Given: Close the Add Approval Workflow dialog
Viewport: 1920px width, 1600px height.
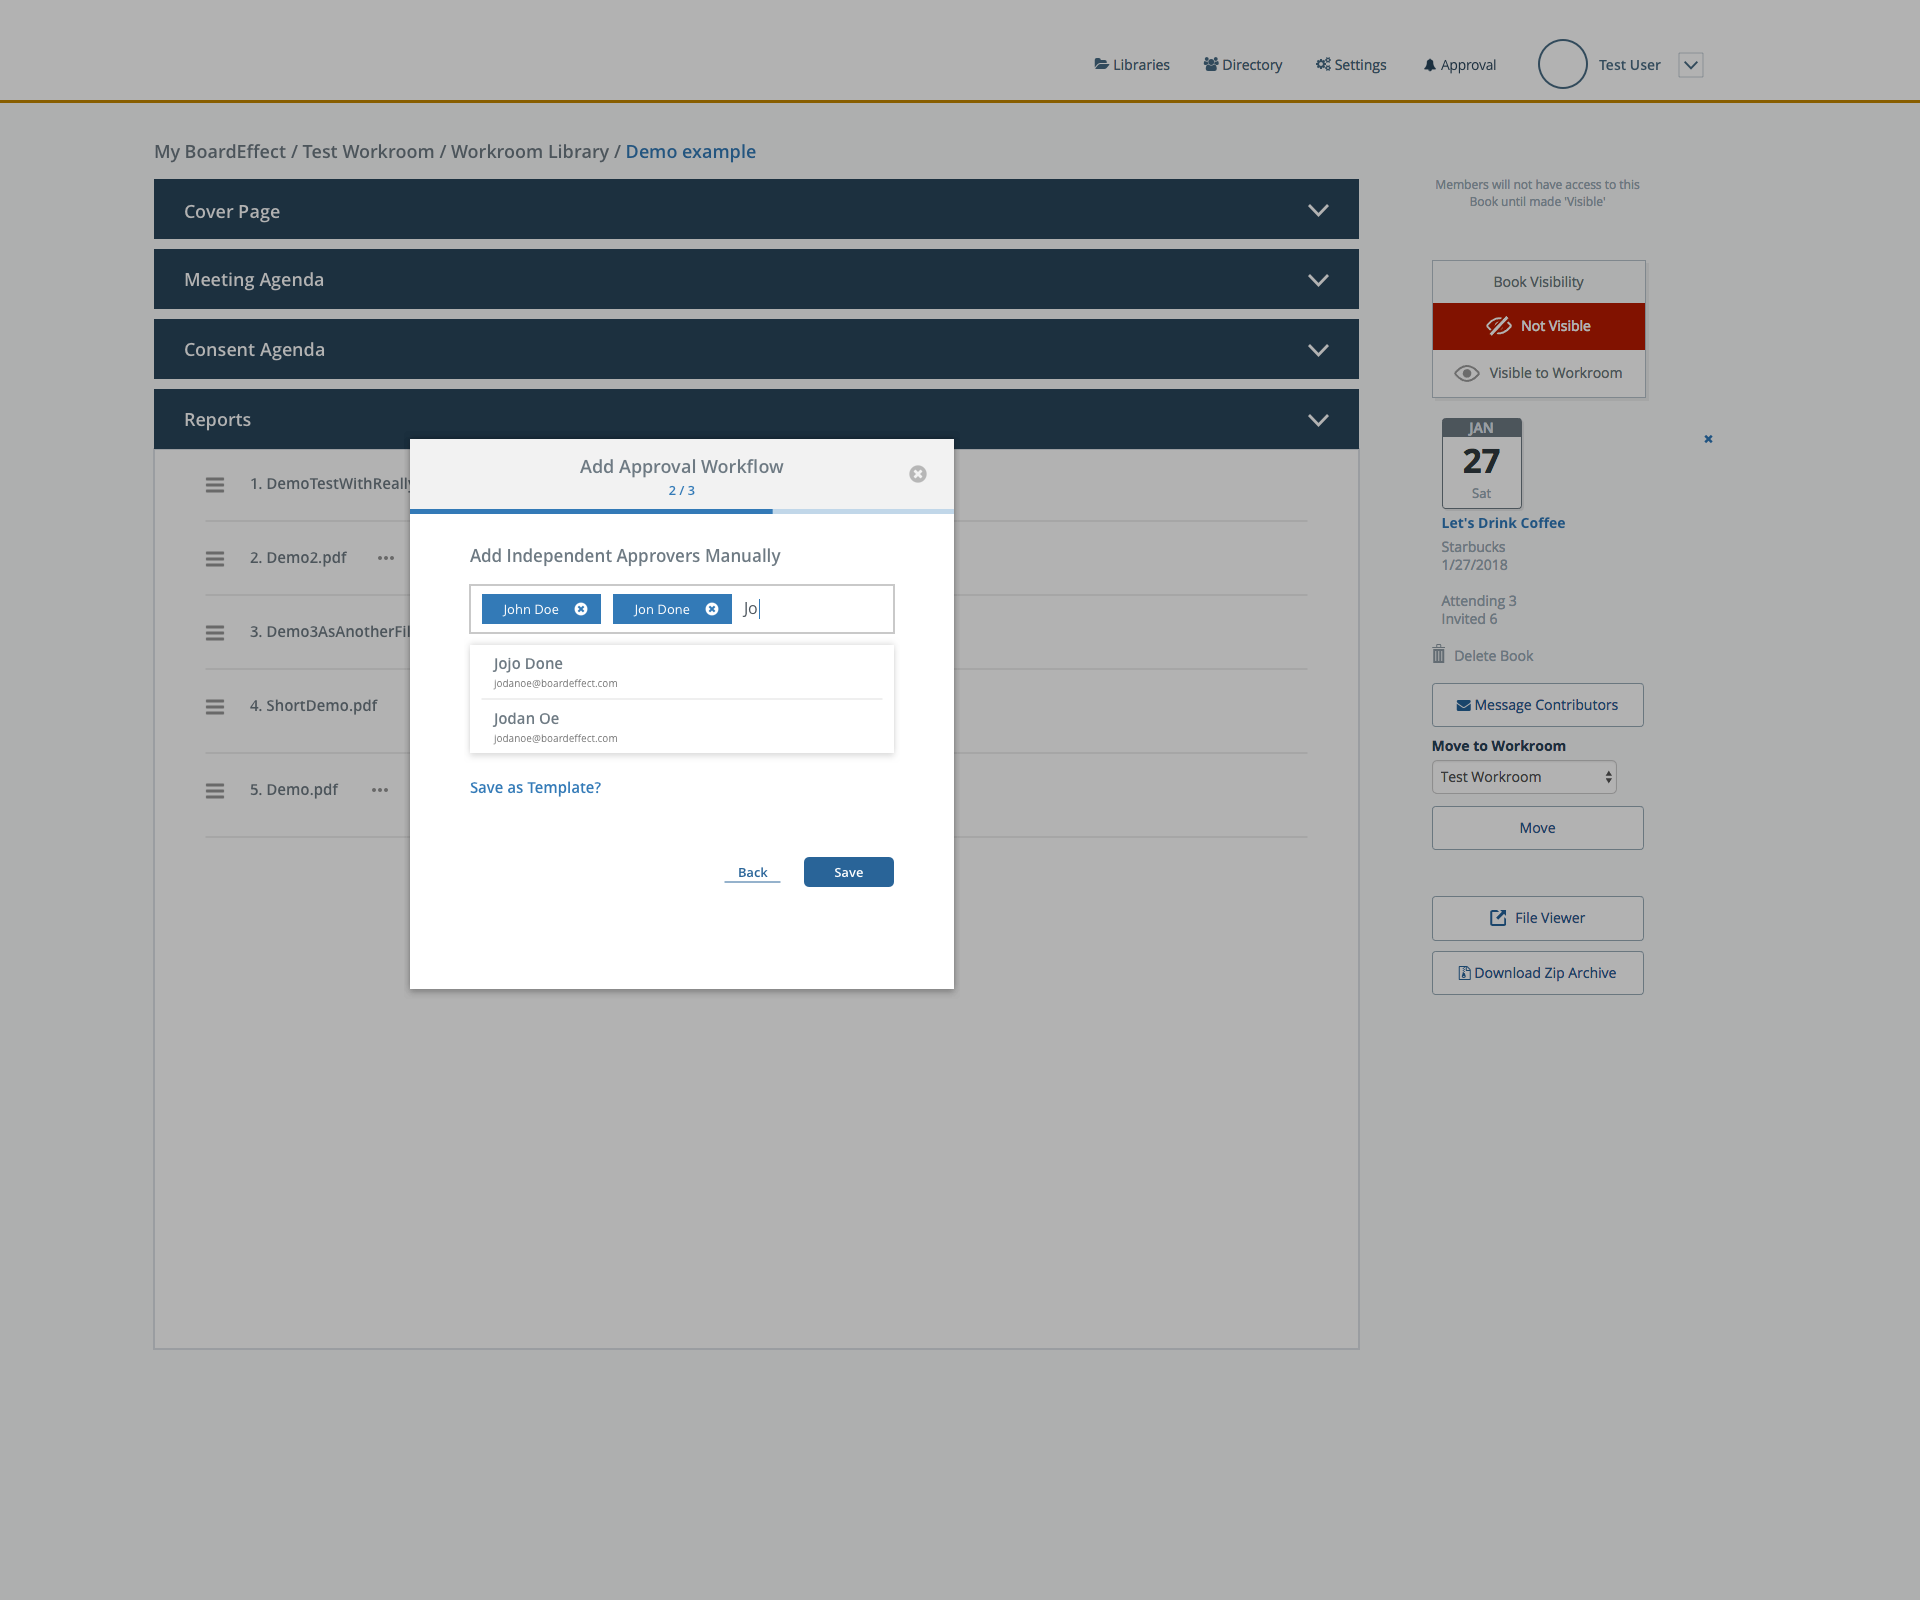Looking at the screenshot, I should click(917, 474).
